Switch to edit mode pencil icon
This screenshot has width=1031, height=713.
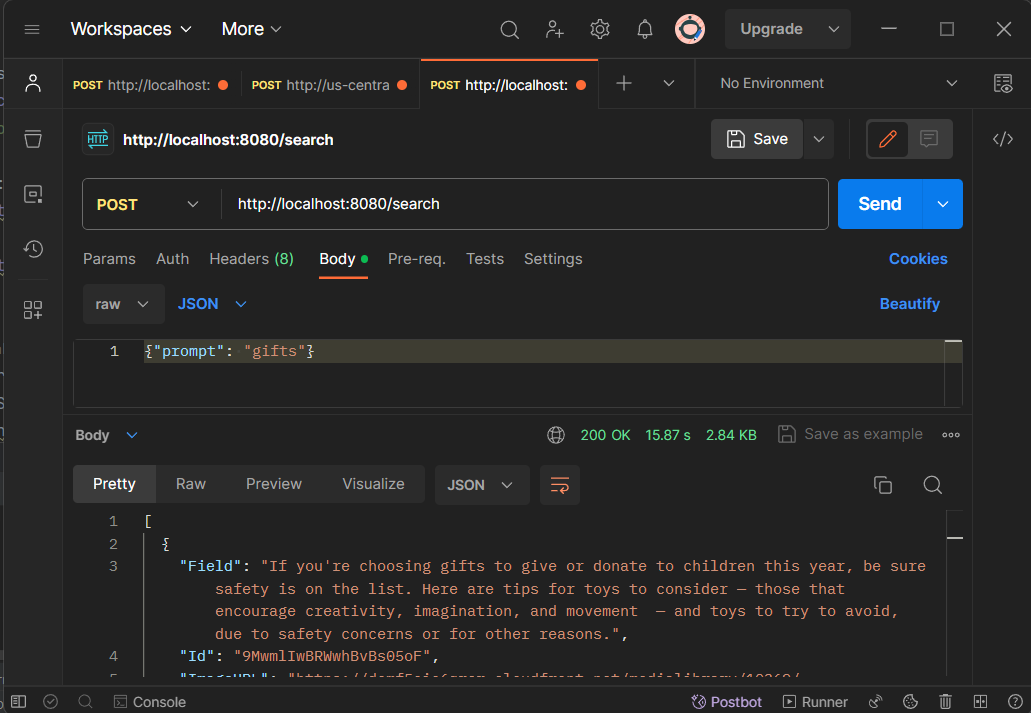(888, 139)
